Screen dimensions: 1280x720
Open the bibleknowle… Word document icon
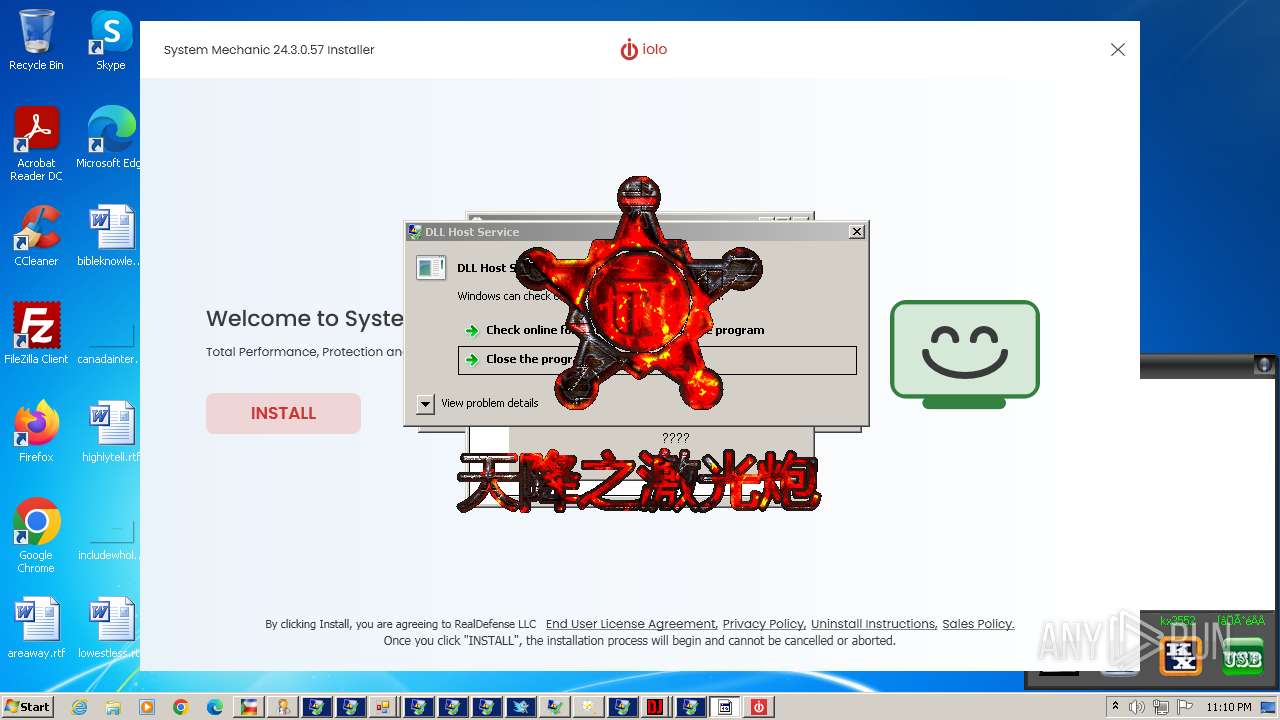tap(110, 236)
